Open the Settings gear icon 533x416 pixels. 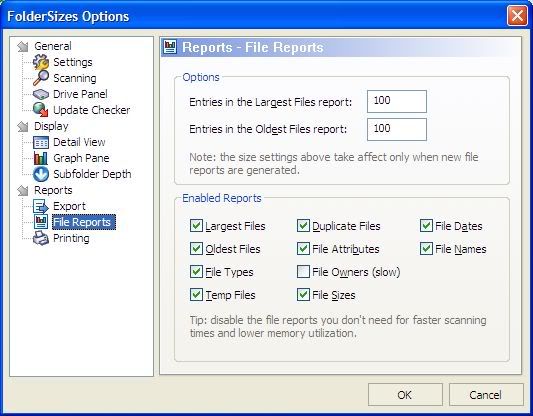[41, 62]
